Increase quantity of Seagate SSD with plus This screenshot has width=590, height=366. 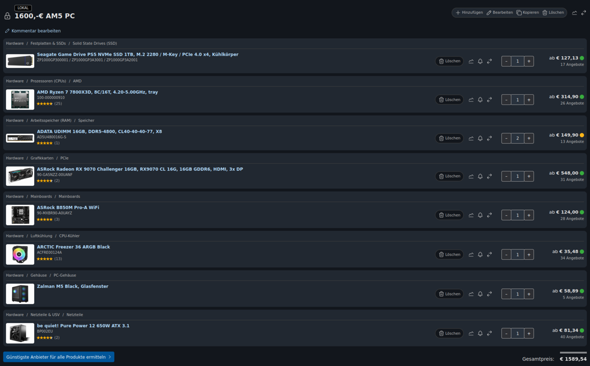(x=529, y=61)
